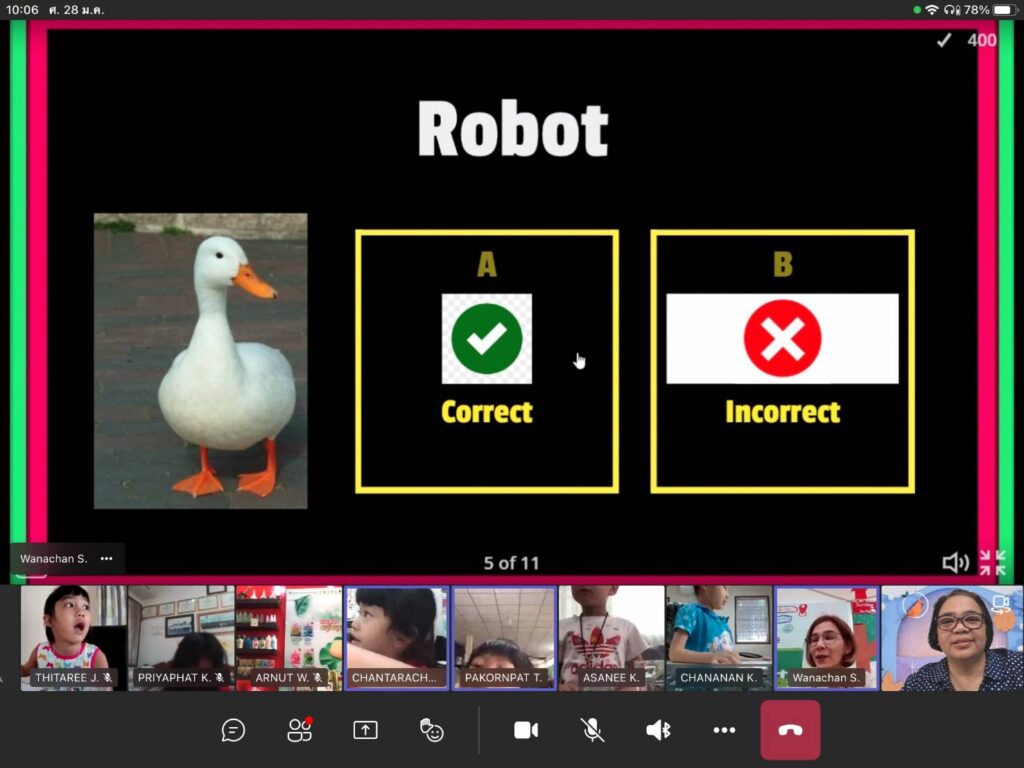Hang up the call
Image resolution: width=1024 pixels, height=768 pixels.
[790, 730]
